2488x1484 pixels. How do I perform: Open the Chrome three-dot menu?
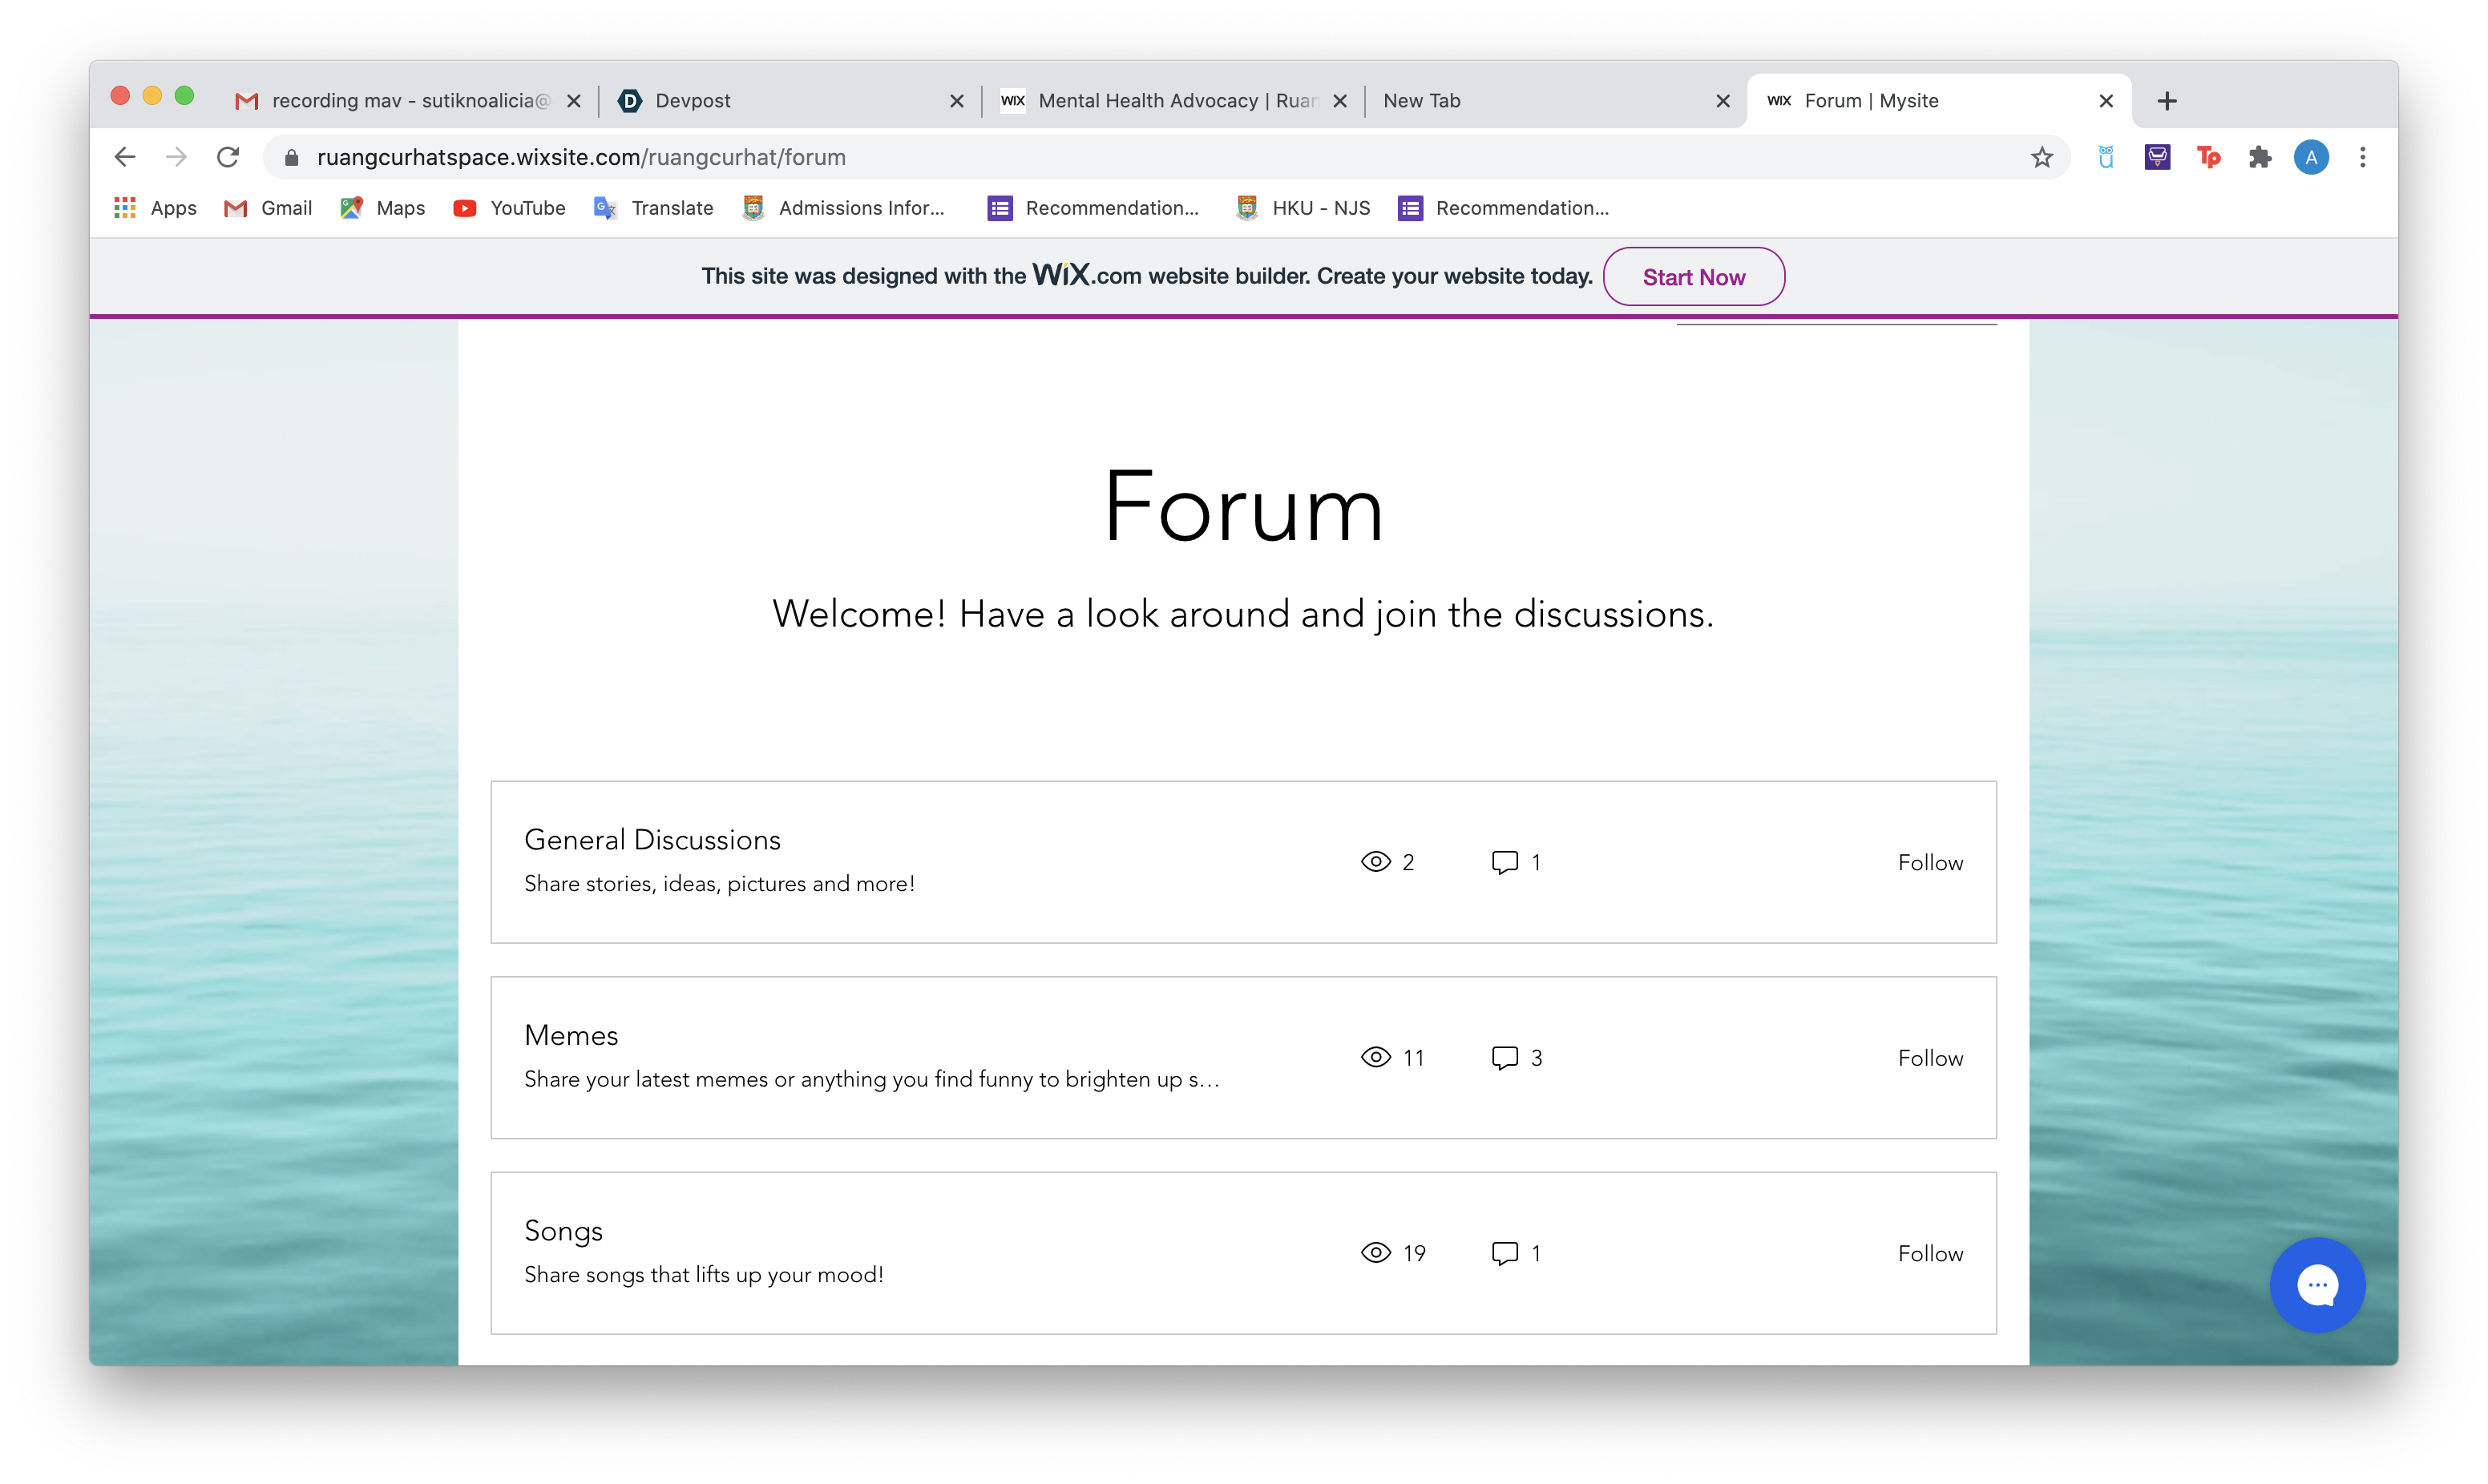(2362, 157)
